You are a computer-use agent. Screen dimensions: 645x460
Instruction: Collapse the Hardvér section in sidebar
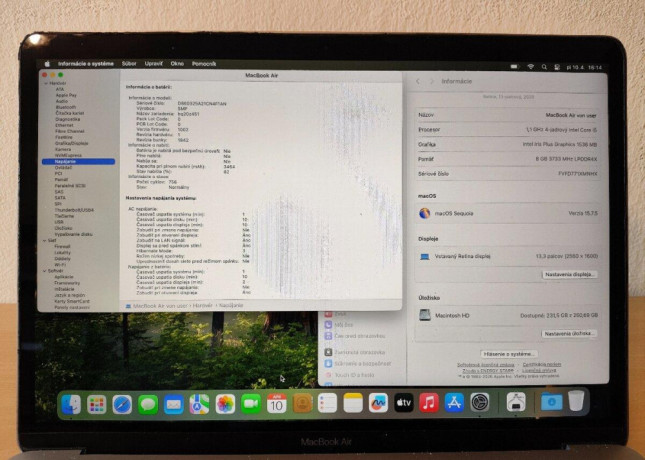point(46,83)
